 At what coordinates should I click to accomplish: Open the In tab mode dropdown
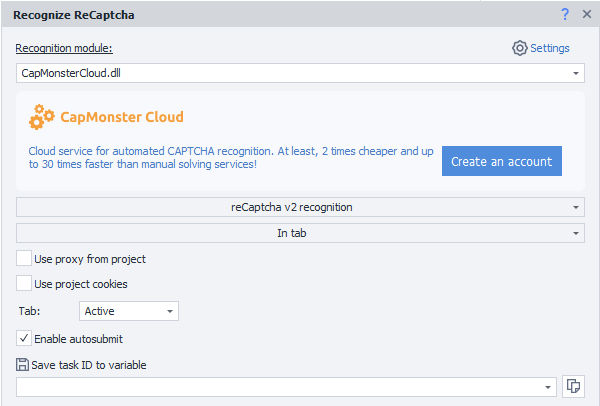point(300,233)
